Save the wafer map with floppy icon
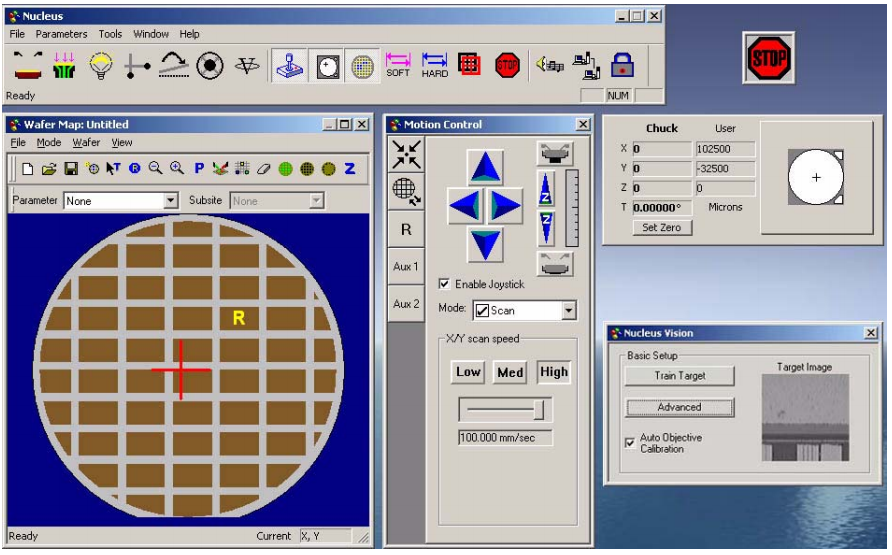This screenshot has height=555, width=892. (71, 168)
